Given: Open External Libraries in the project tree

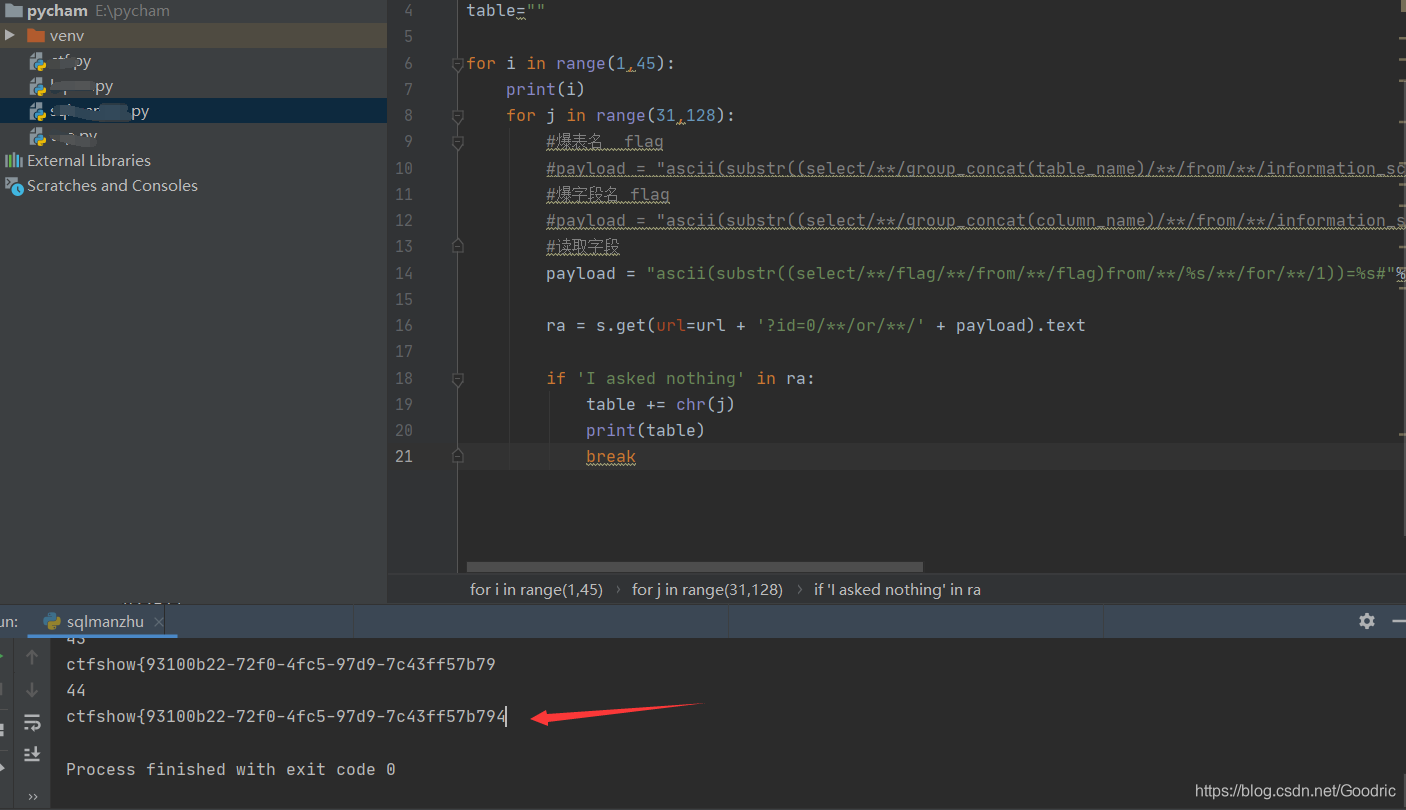Looking at the screenshot, I should 89,160.
